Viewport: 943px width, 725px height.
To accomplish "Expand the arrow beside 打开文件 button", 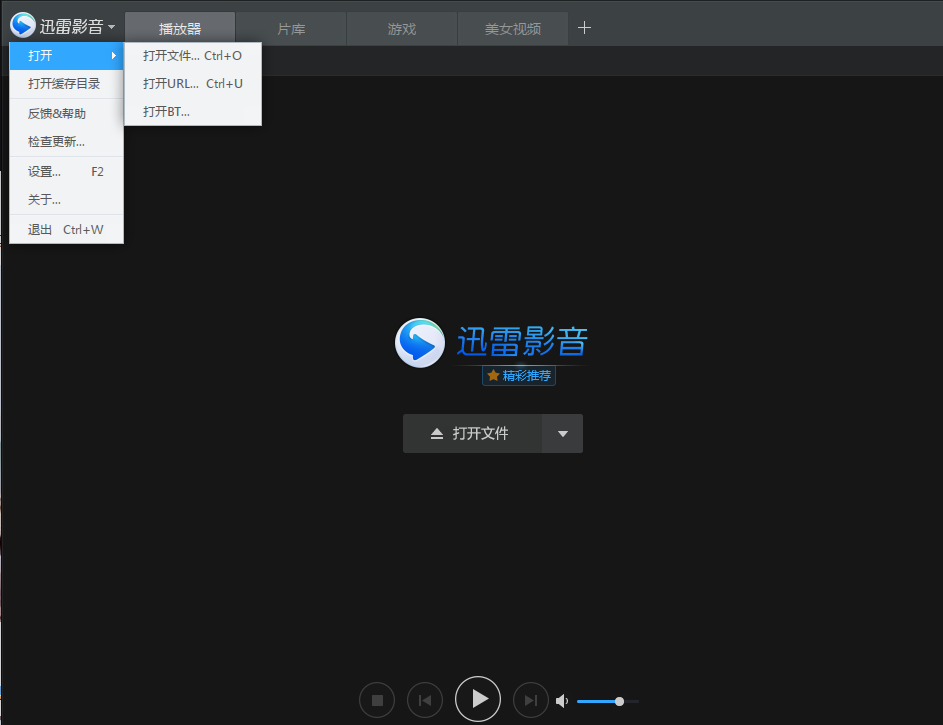I will pos(562,434).
